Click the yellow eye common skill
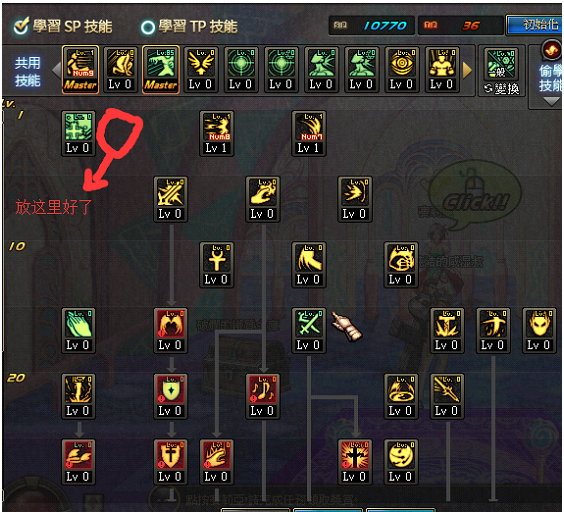Screen dimensions: 564x512 [401, 69]
